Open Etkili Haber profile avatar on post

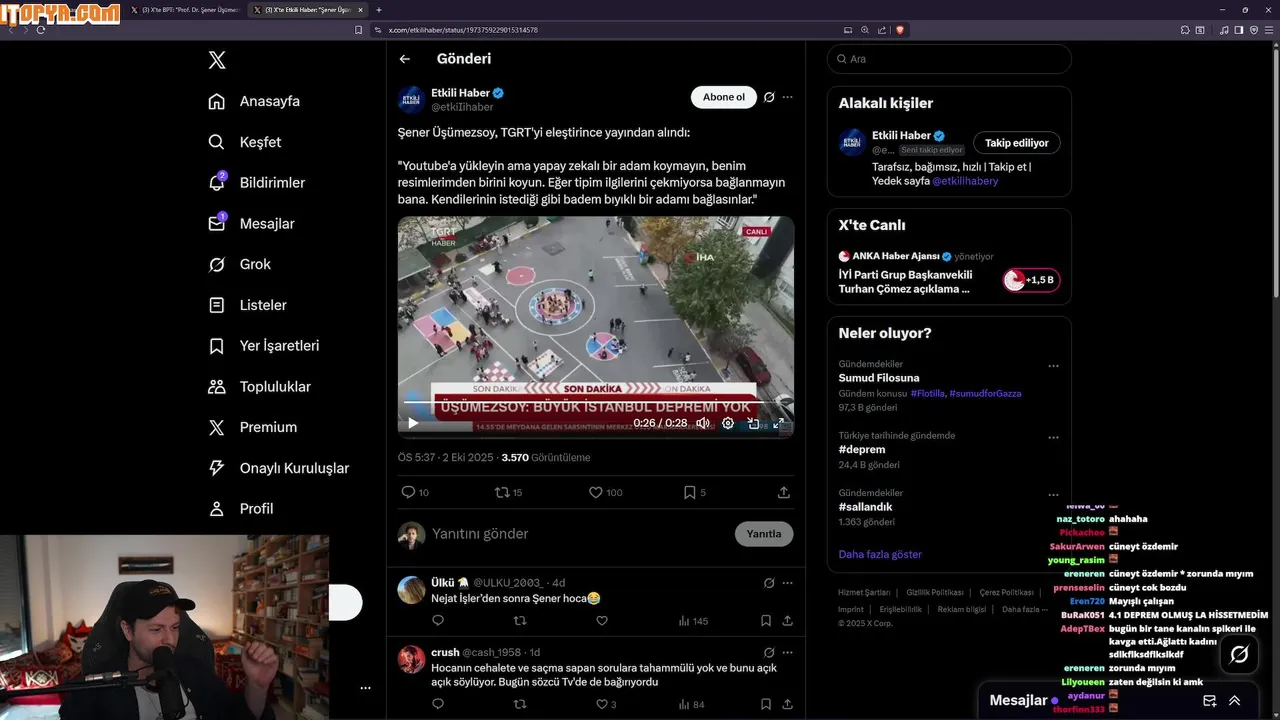[x=411, y=99]
